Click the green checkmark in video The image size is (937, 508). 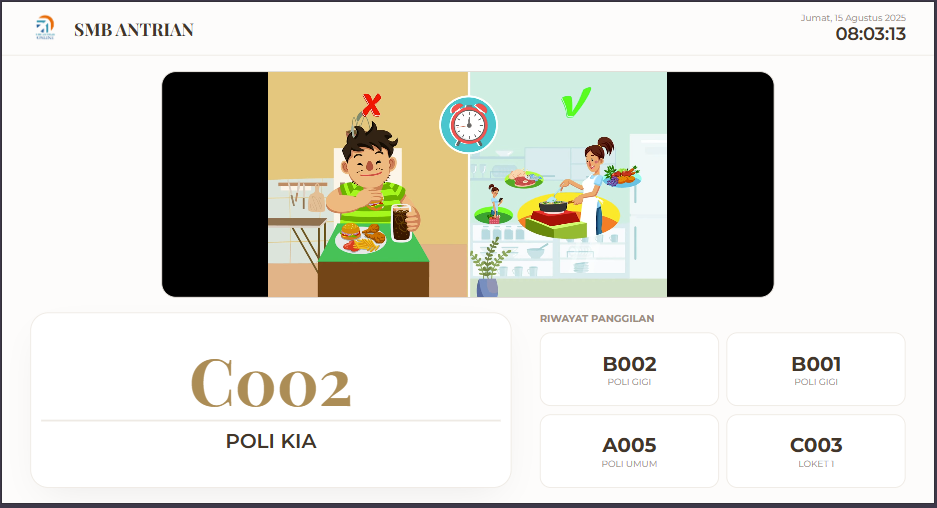click(x=575, y=102)
